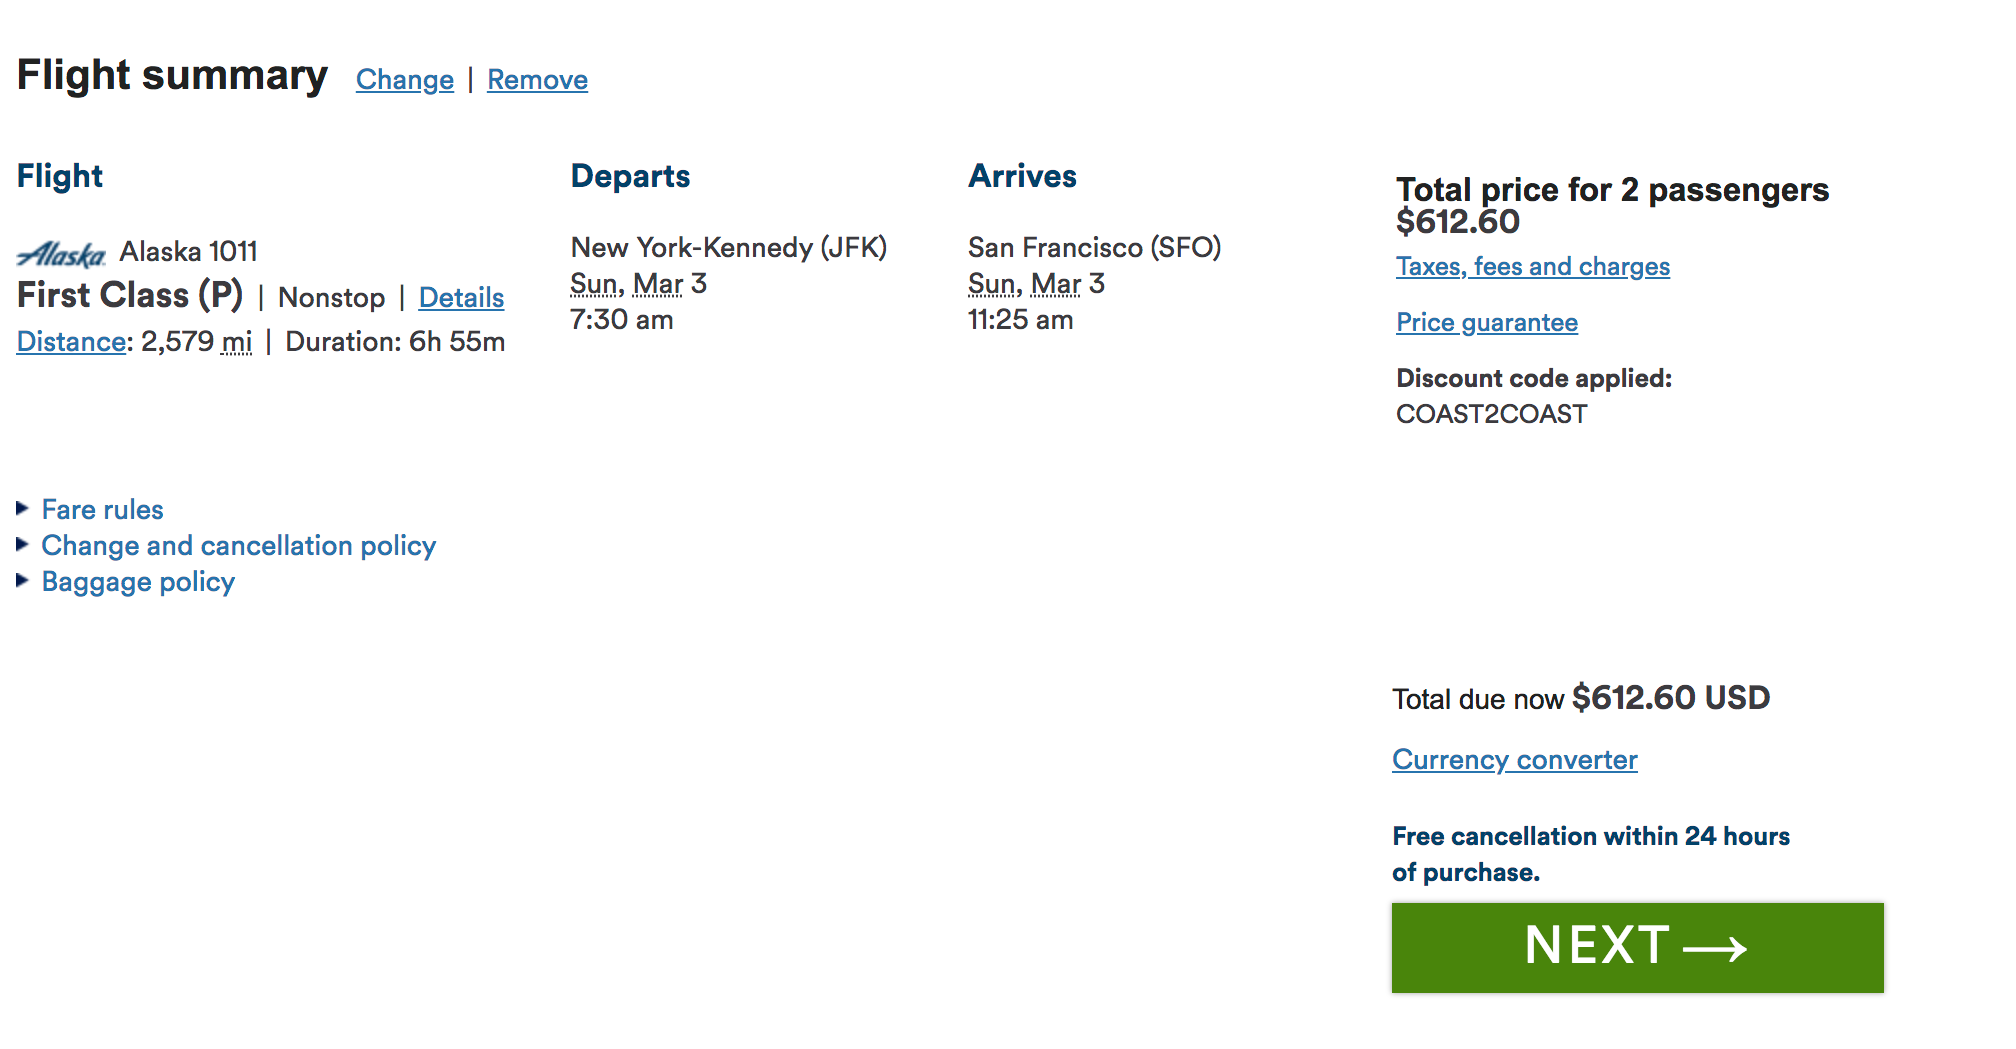The height and width of the screenshot is (1049, 2016).
Task: Click the Alaska Airlines logo
Action: tap(61, 254)
